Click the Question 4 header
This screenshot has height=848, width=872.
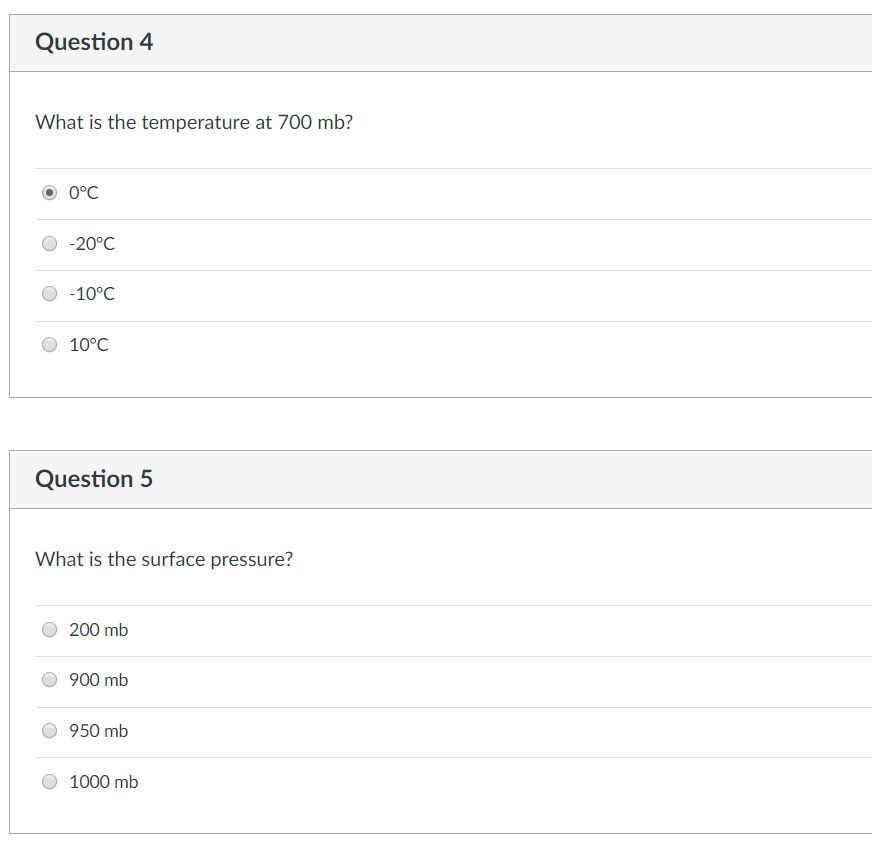click(94, 42)
